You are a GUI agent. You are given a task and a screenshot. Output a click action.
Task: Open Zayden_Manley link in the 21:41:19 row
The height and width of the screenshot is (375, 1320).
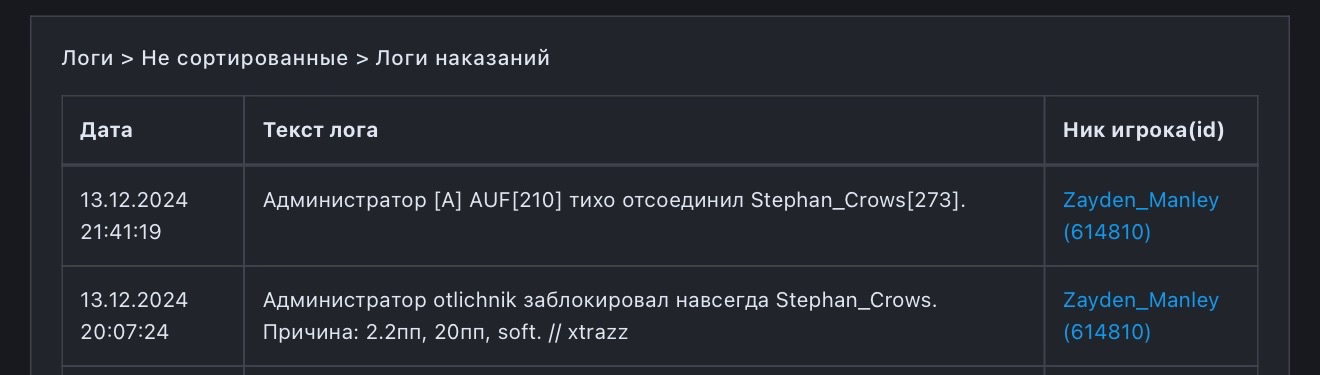(1141, 200)
